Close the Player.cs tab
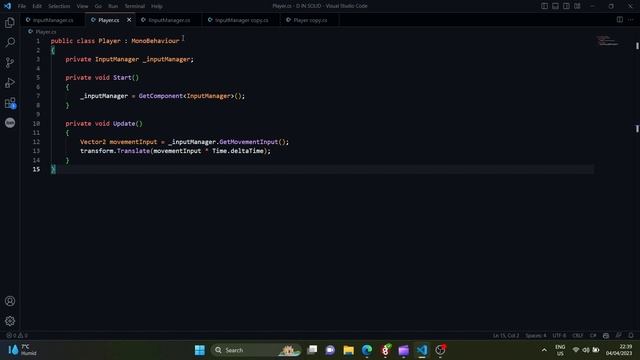The height and width of the screenshot is (360, 640). pyautogui.click(x=129, y=20)
